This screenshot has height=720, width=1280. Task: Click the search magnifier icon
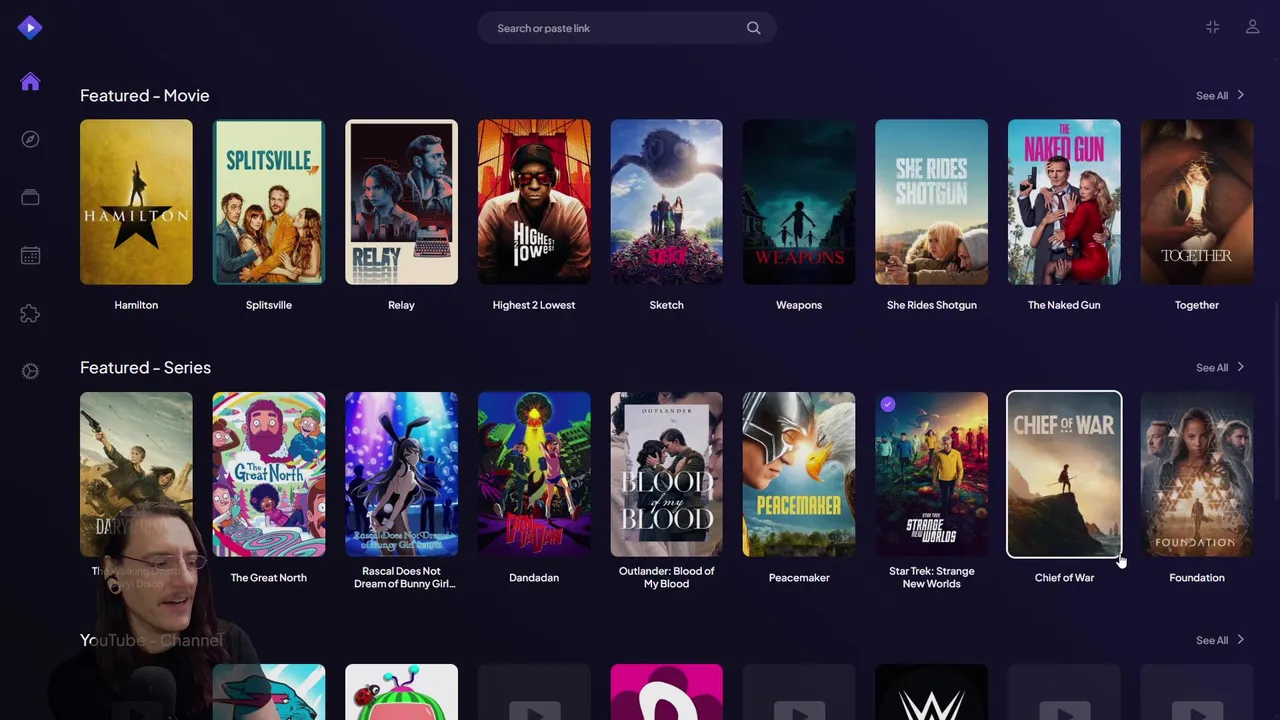coord(754,28)
